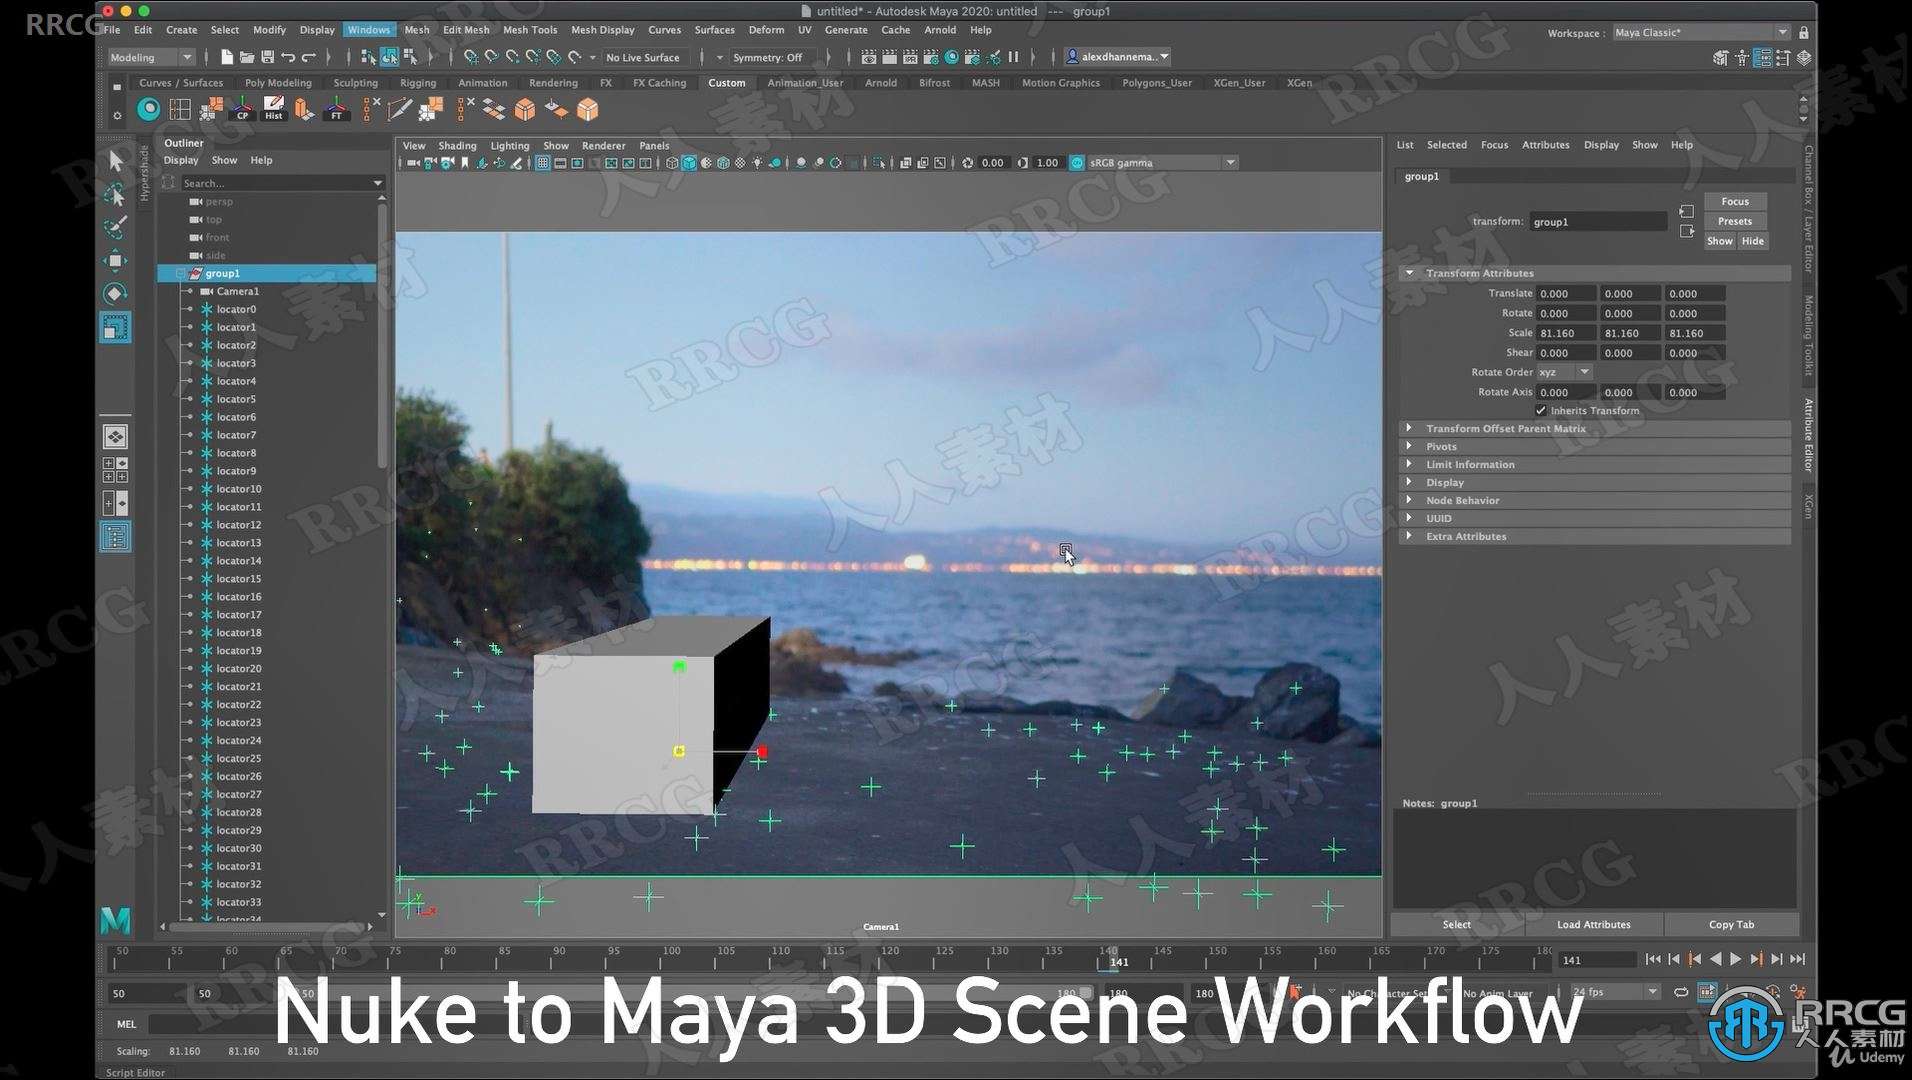Toggle Inherits Transform checkbox
The width and height of the screenshot is (1912, 1080).
click(1541, 411)
